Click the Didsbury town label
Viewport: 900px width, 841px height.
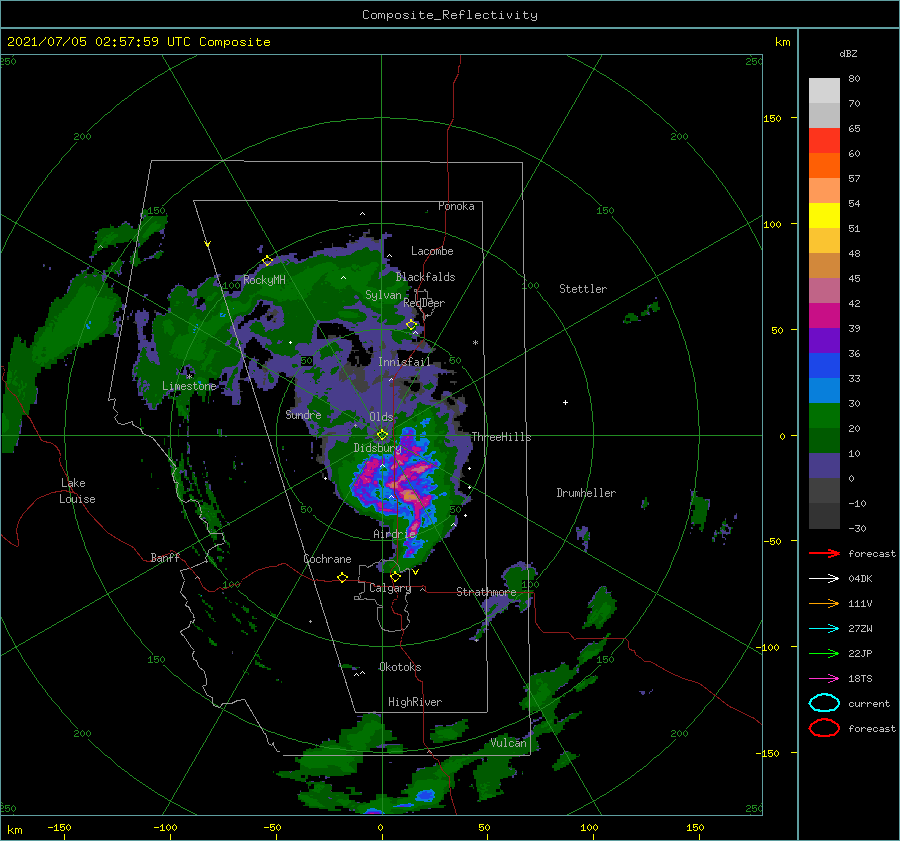(x=377, y=448)
